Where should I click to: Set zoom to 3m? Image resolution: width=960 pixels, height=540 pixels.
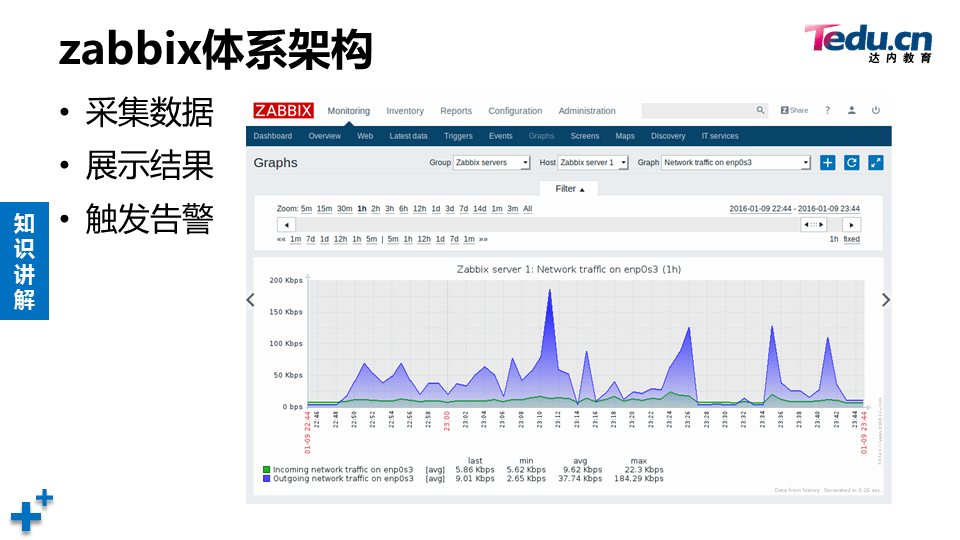click(x=512, y=209)
